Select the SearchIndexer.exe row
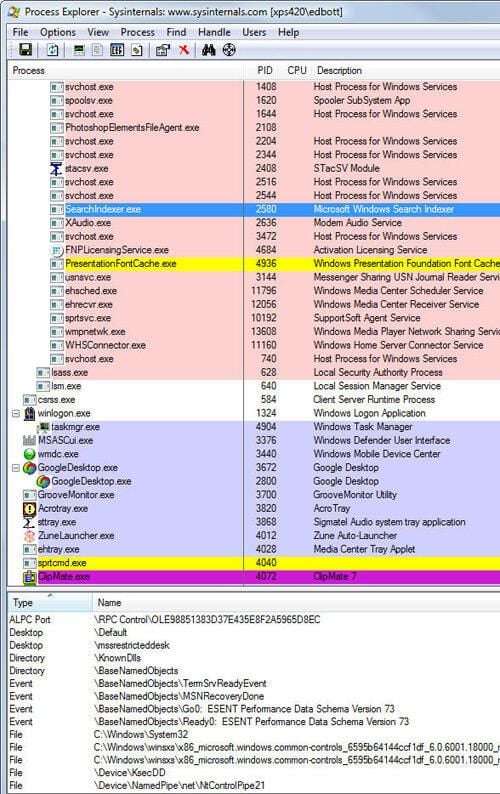Viewport: 500px width, 794px height. click(x=253, y=209)
